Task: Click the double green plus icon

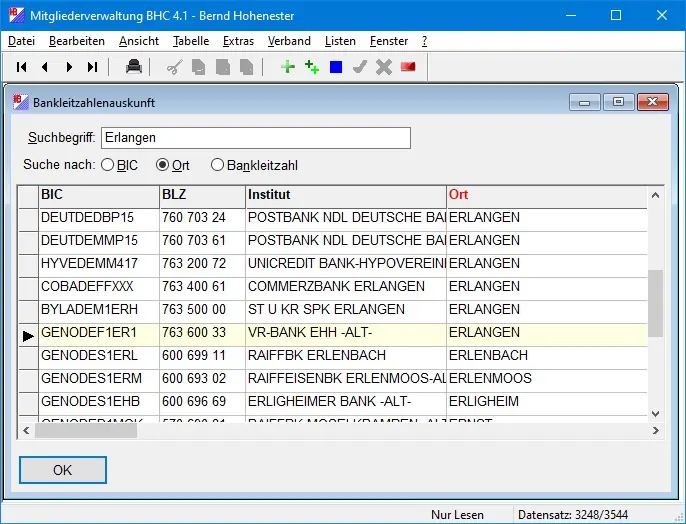Action: (x=312, y=67)
